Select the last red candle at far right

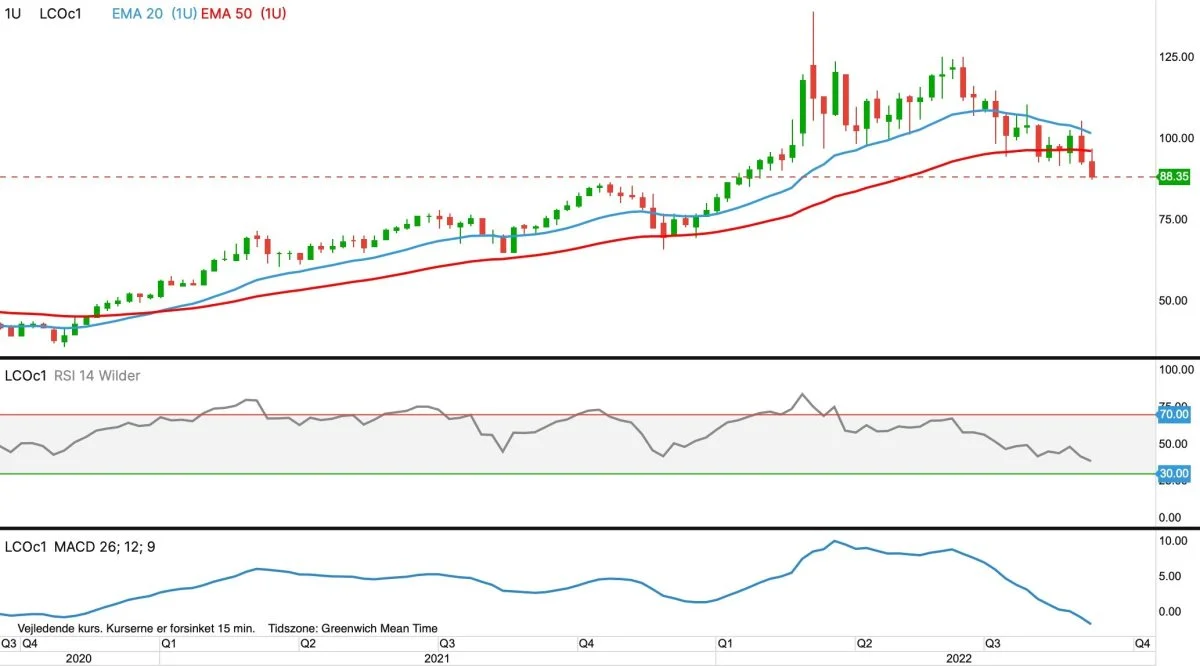point(1092,164)
